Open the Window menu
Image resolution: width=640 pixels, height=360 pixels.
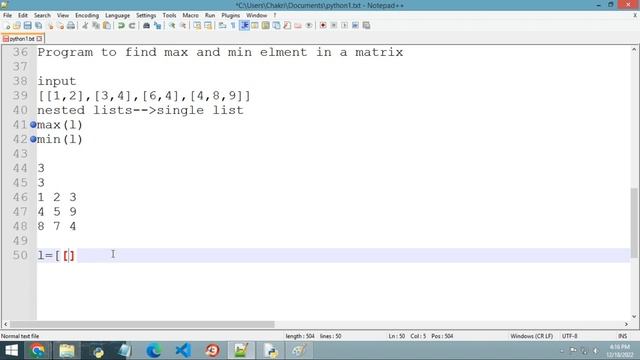[x=256, y=15]
